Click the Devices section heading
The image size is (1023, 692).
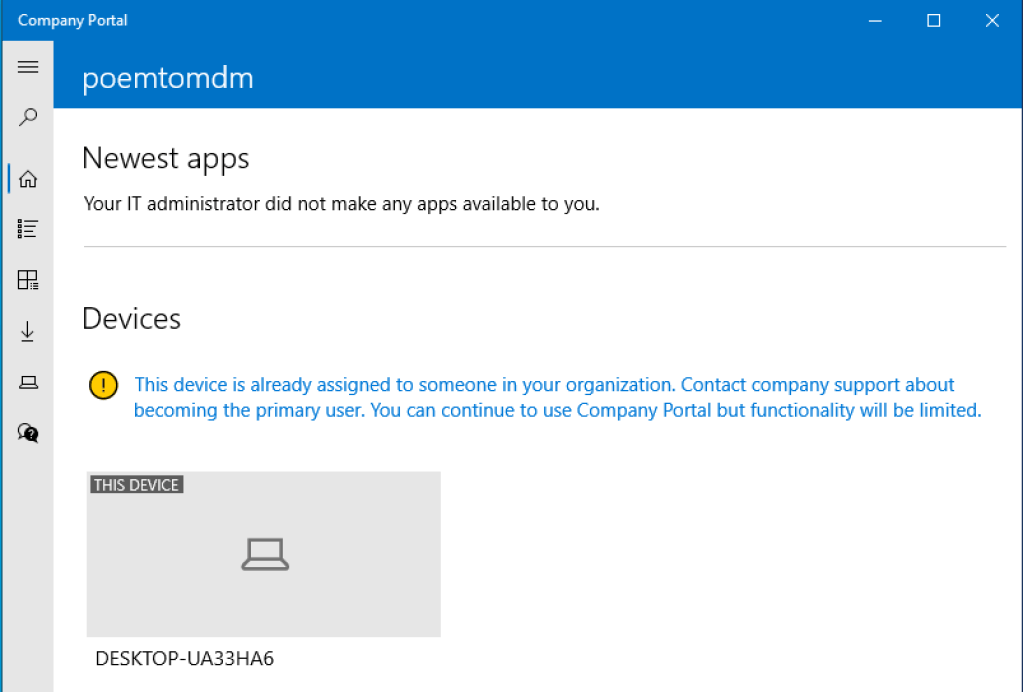tap(131, 318)
